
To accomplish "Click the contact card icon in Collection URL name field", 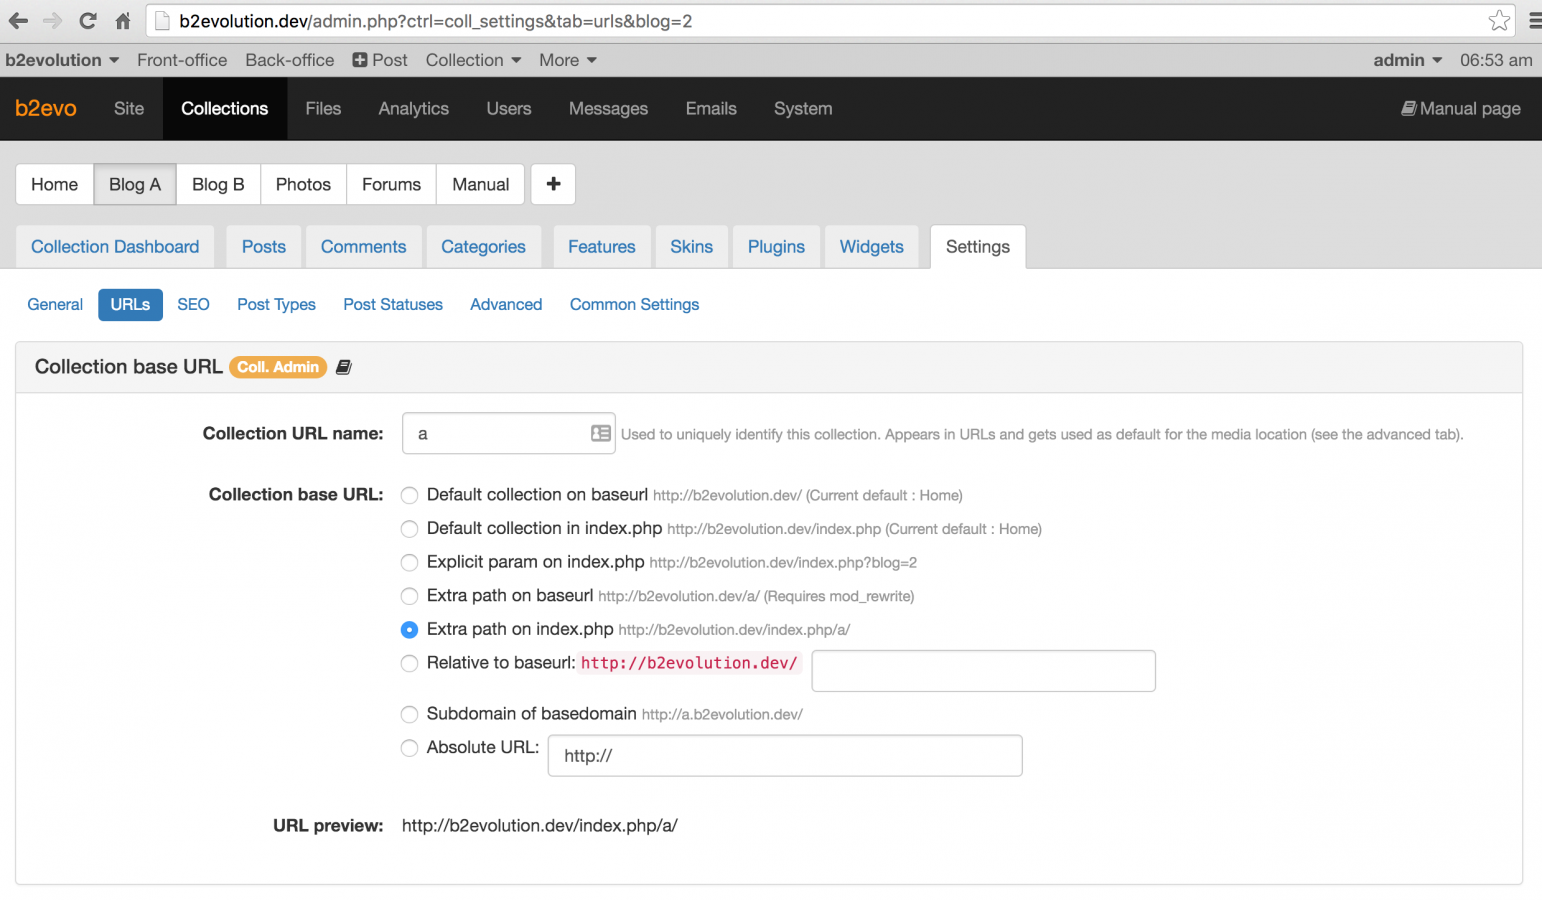I will click(x=598, y=432).
